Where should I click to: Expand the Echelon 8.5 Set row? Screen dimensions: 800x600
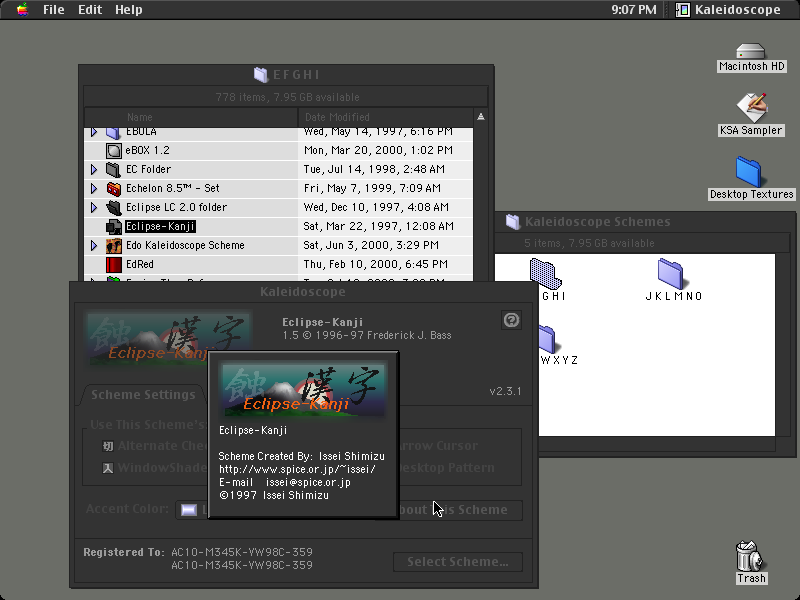point(94,188)
